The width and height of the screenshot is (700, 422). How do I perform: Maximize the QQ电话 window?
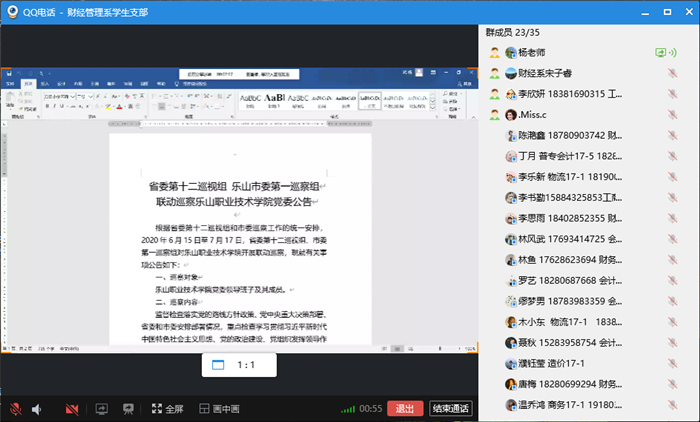pyautogui.click(x=666, y=11)
